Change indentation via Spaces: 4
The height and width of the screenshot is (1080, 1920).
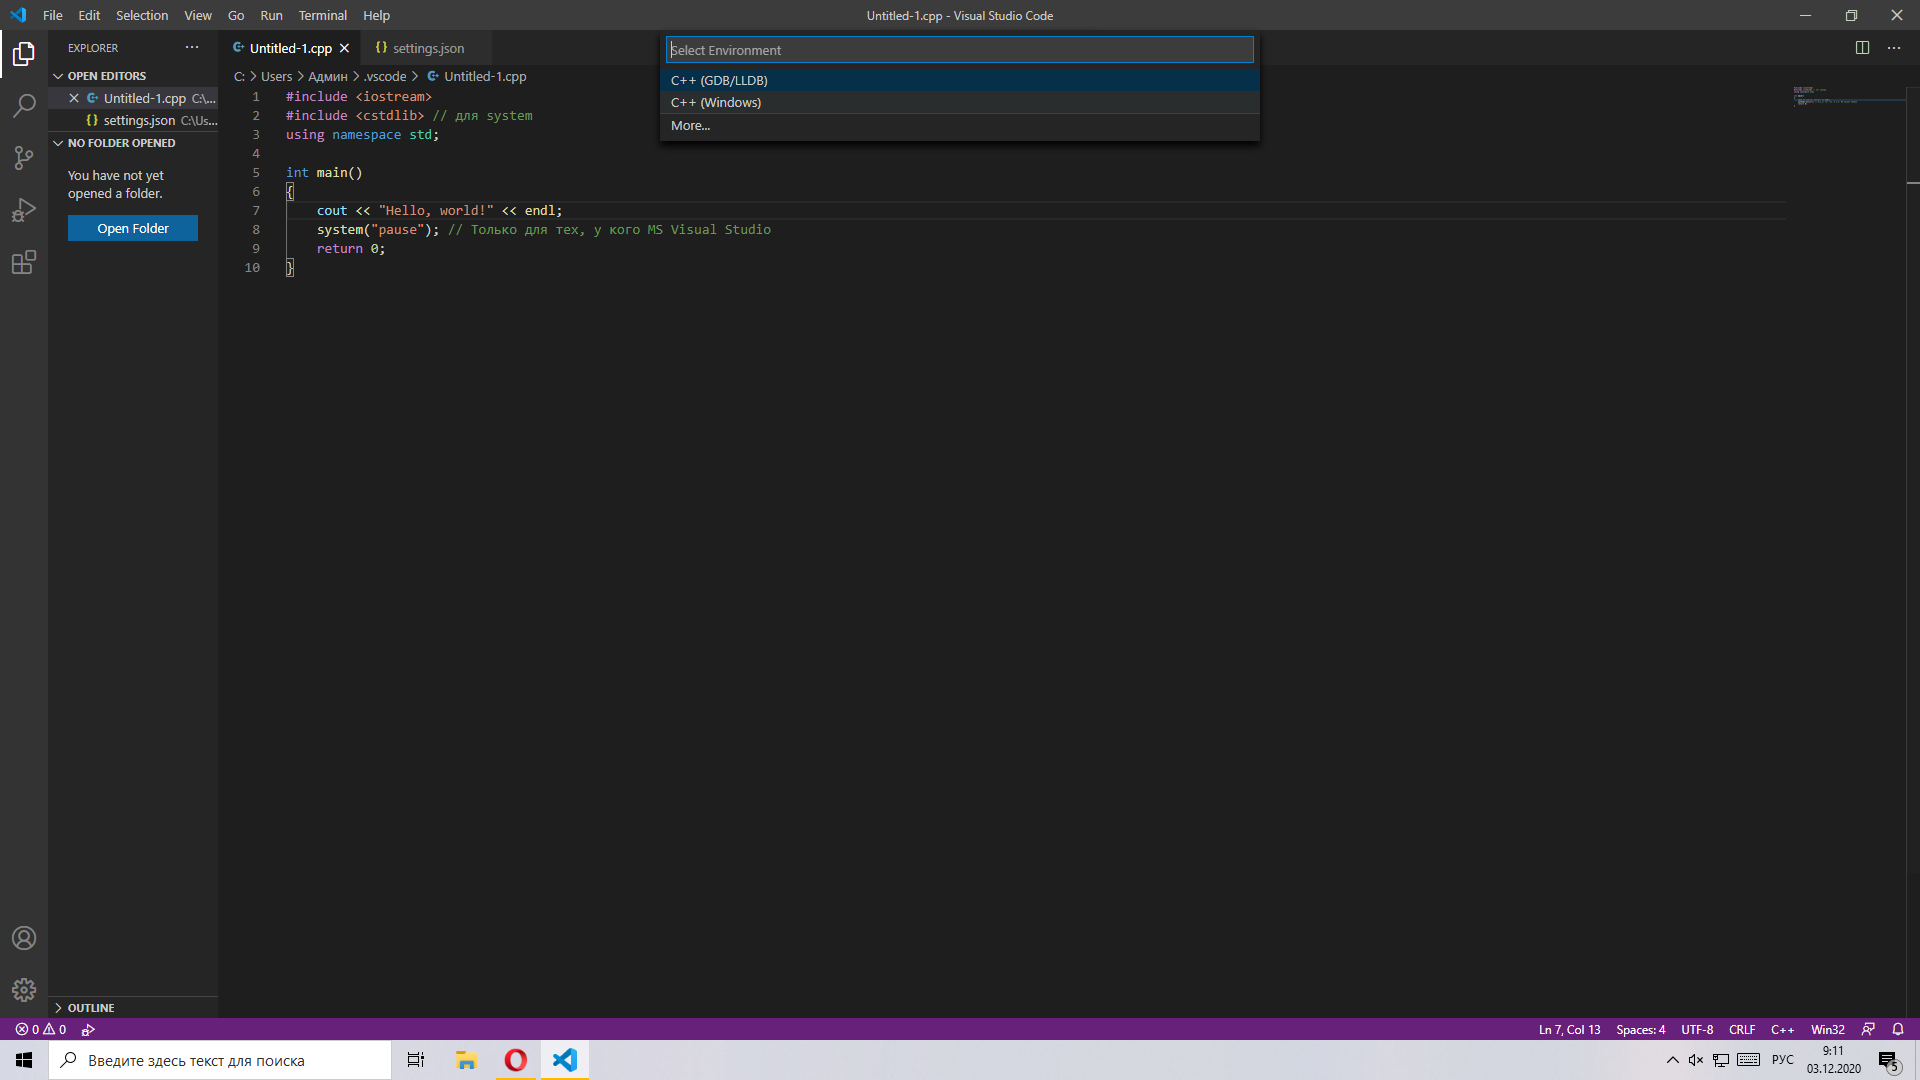coord(1641,1029)
